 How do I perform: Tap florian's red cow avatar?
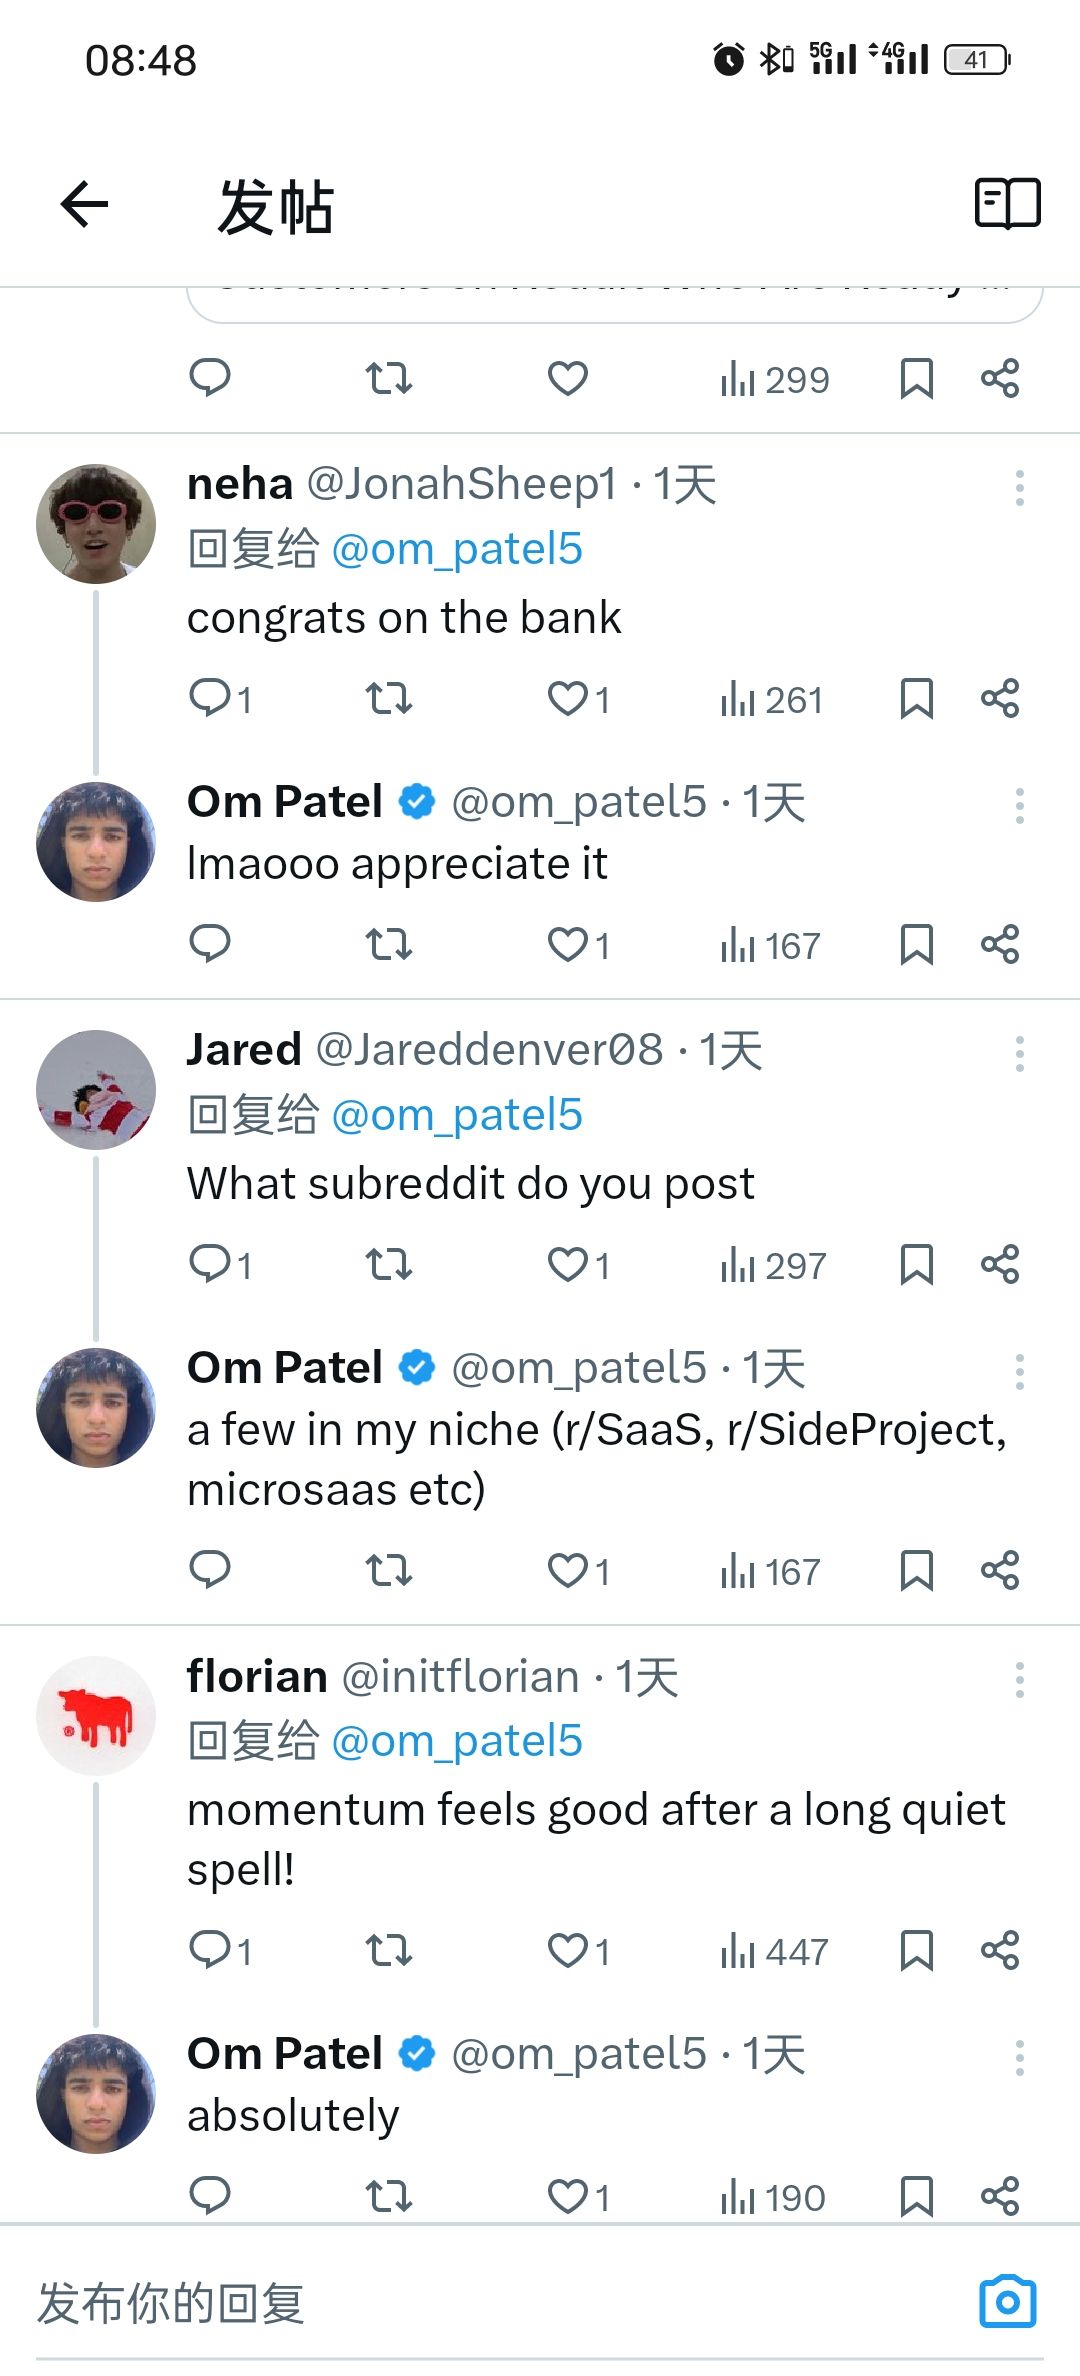96,1716
